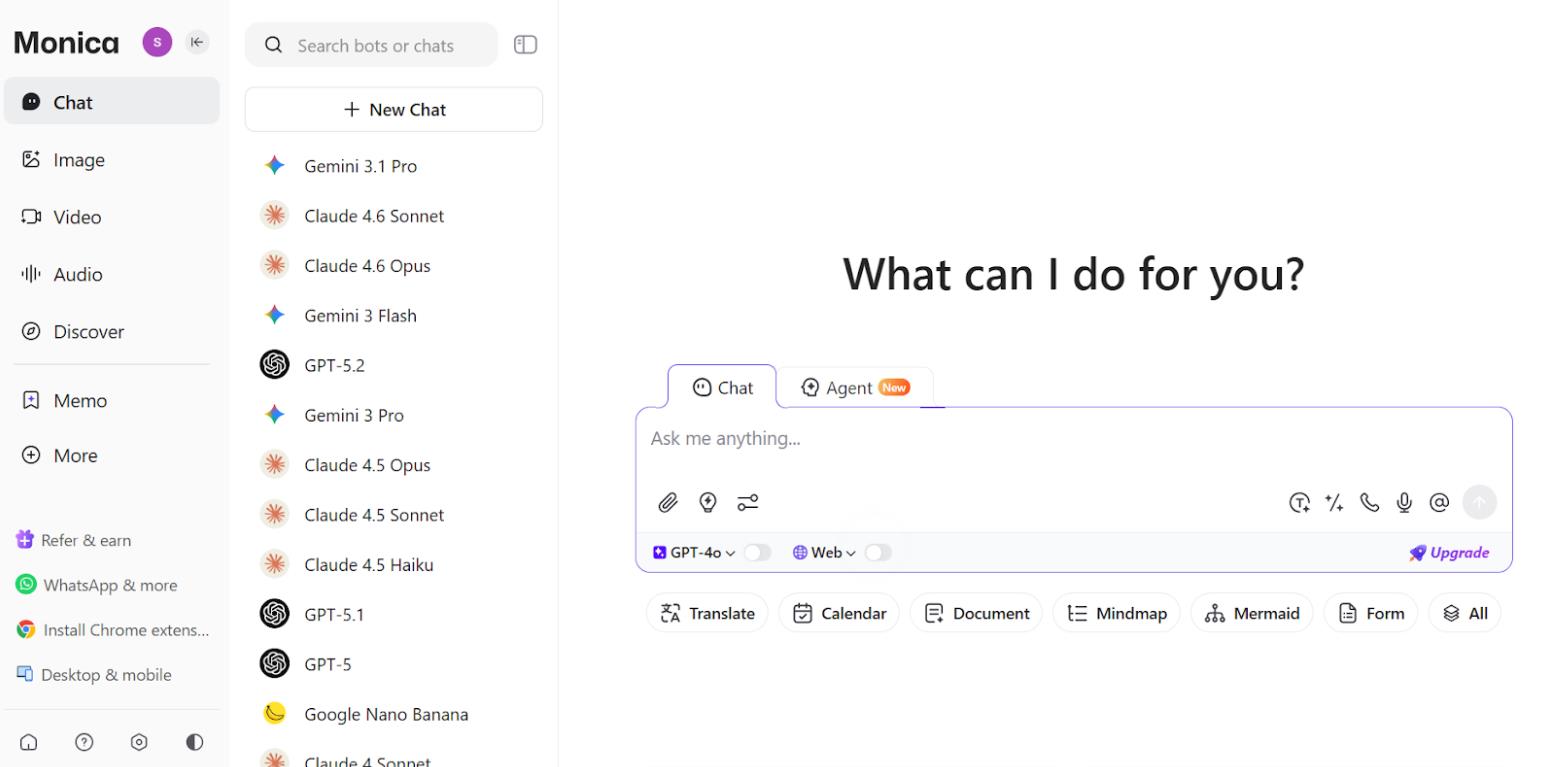Open settings hexagon icon at sidebar bottom
The width and height of the screenshot is (1545, 767).
click(139, 742)
